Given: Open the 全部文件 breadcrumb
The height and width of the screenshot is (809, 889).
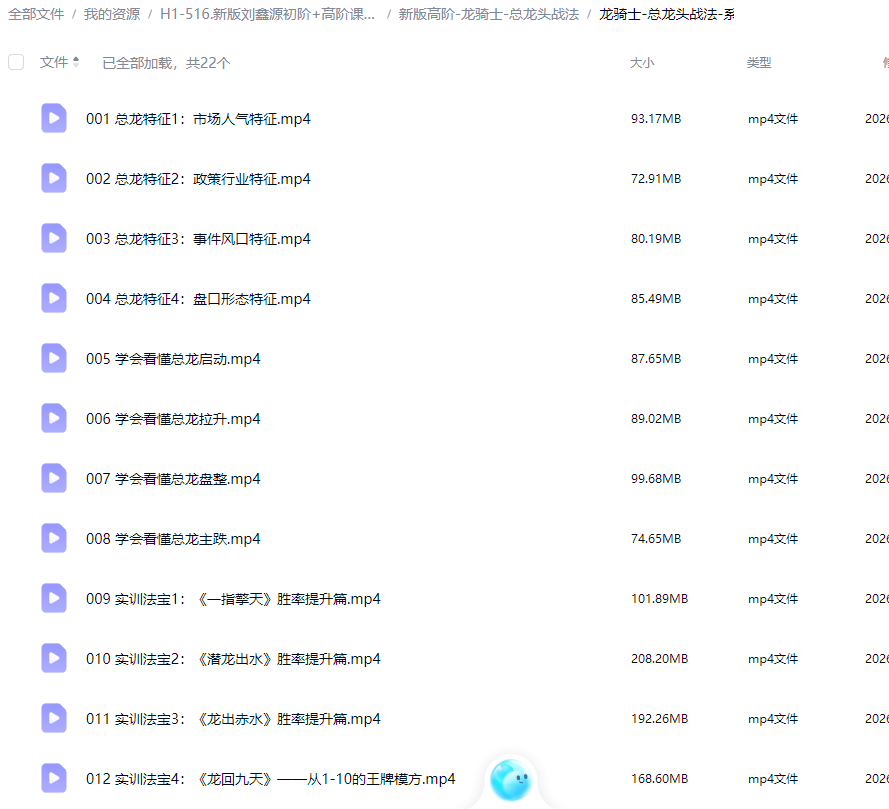Looking at the screenshot, I should click(x=33, y=14).
